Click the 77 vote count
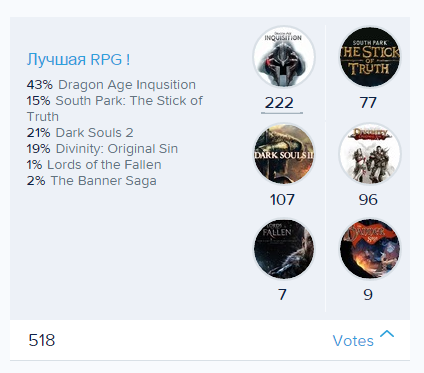The image size is (424, 373). click(x=368, y=103)
